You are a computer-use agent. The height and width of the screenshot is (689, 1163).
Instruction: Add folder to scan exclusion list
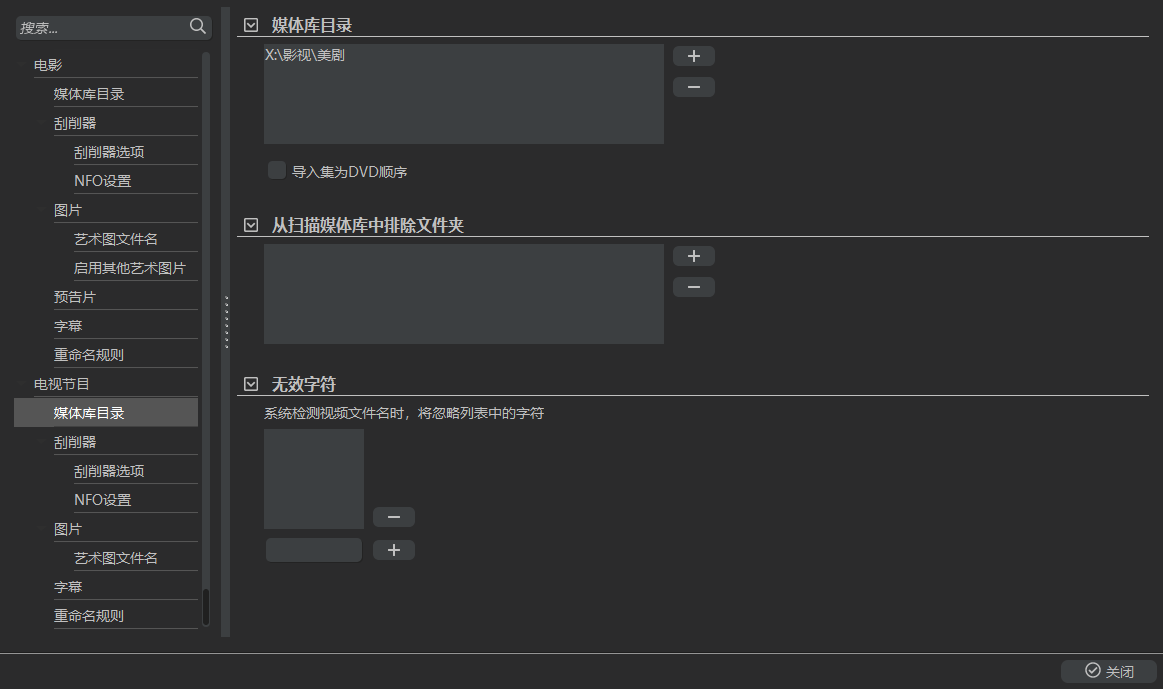point(693,256)
